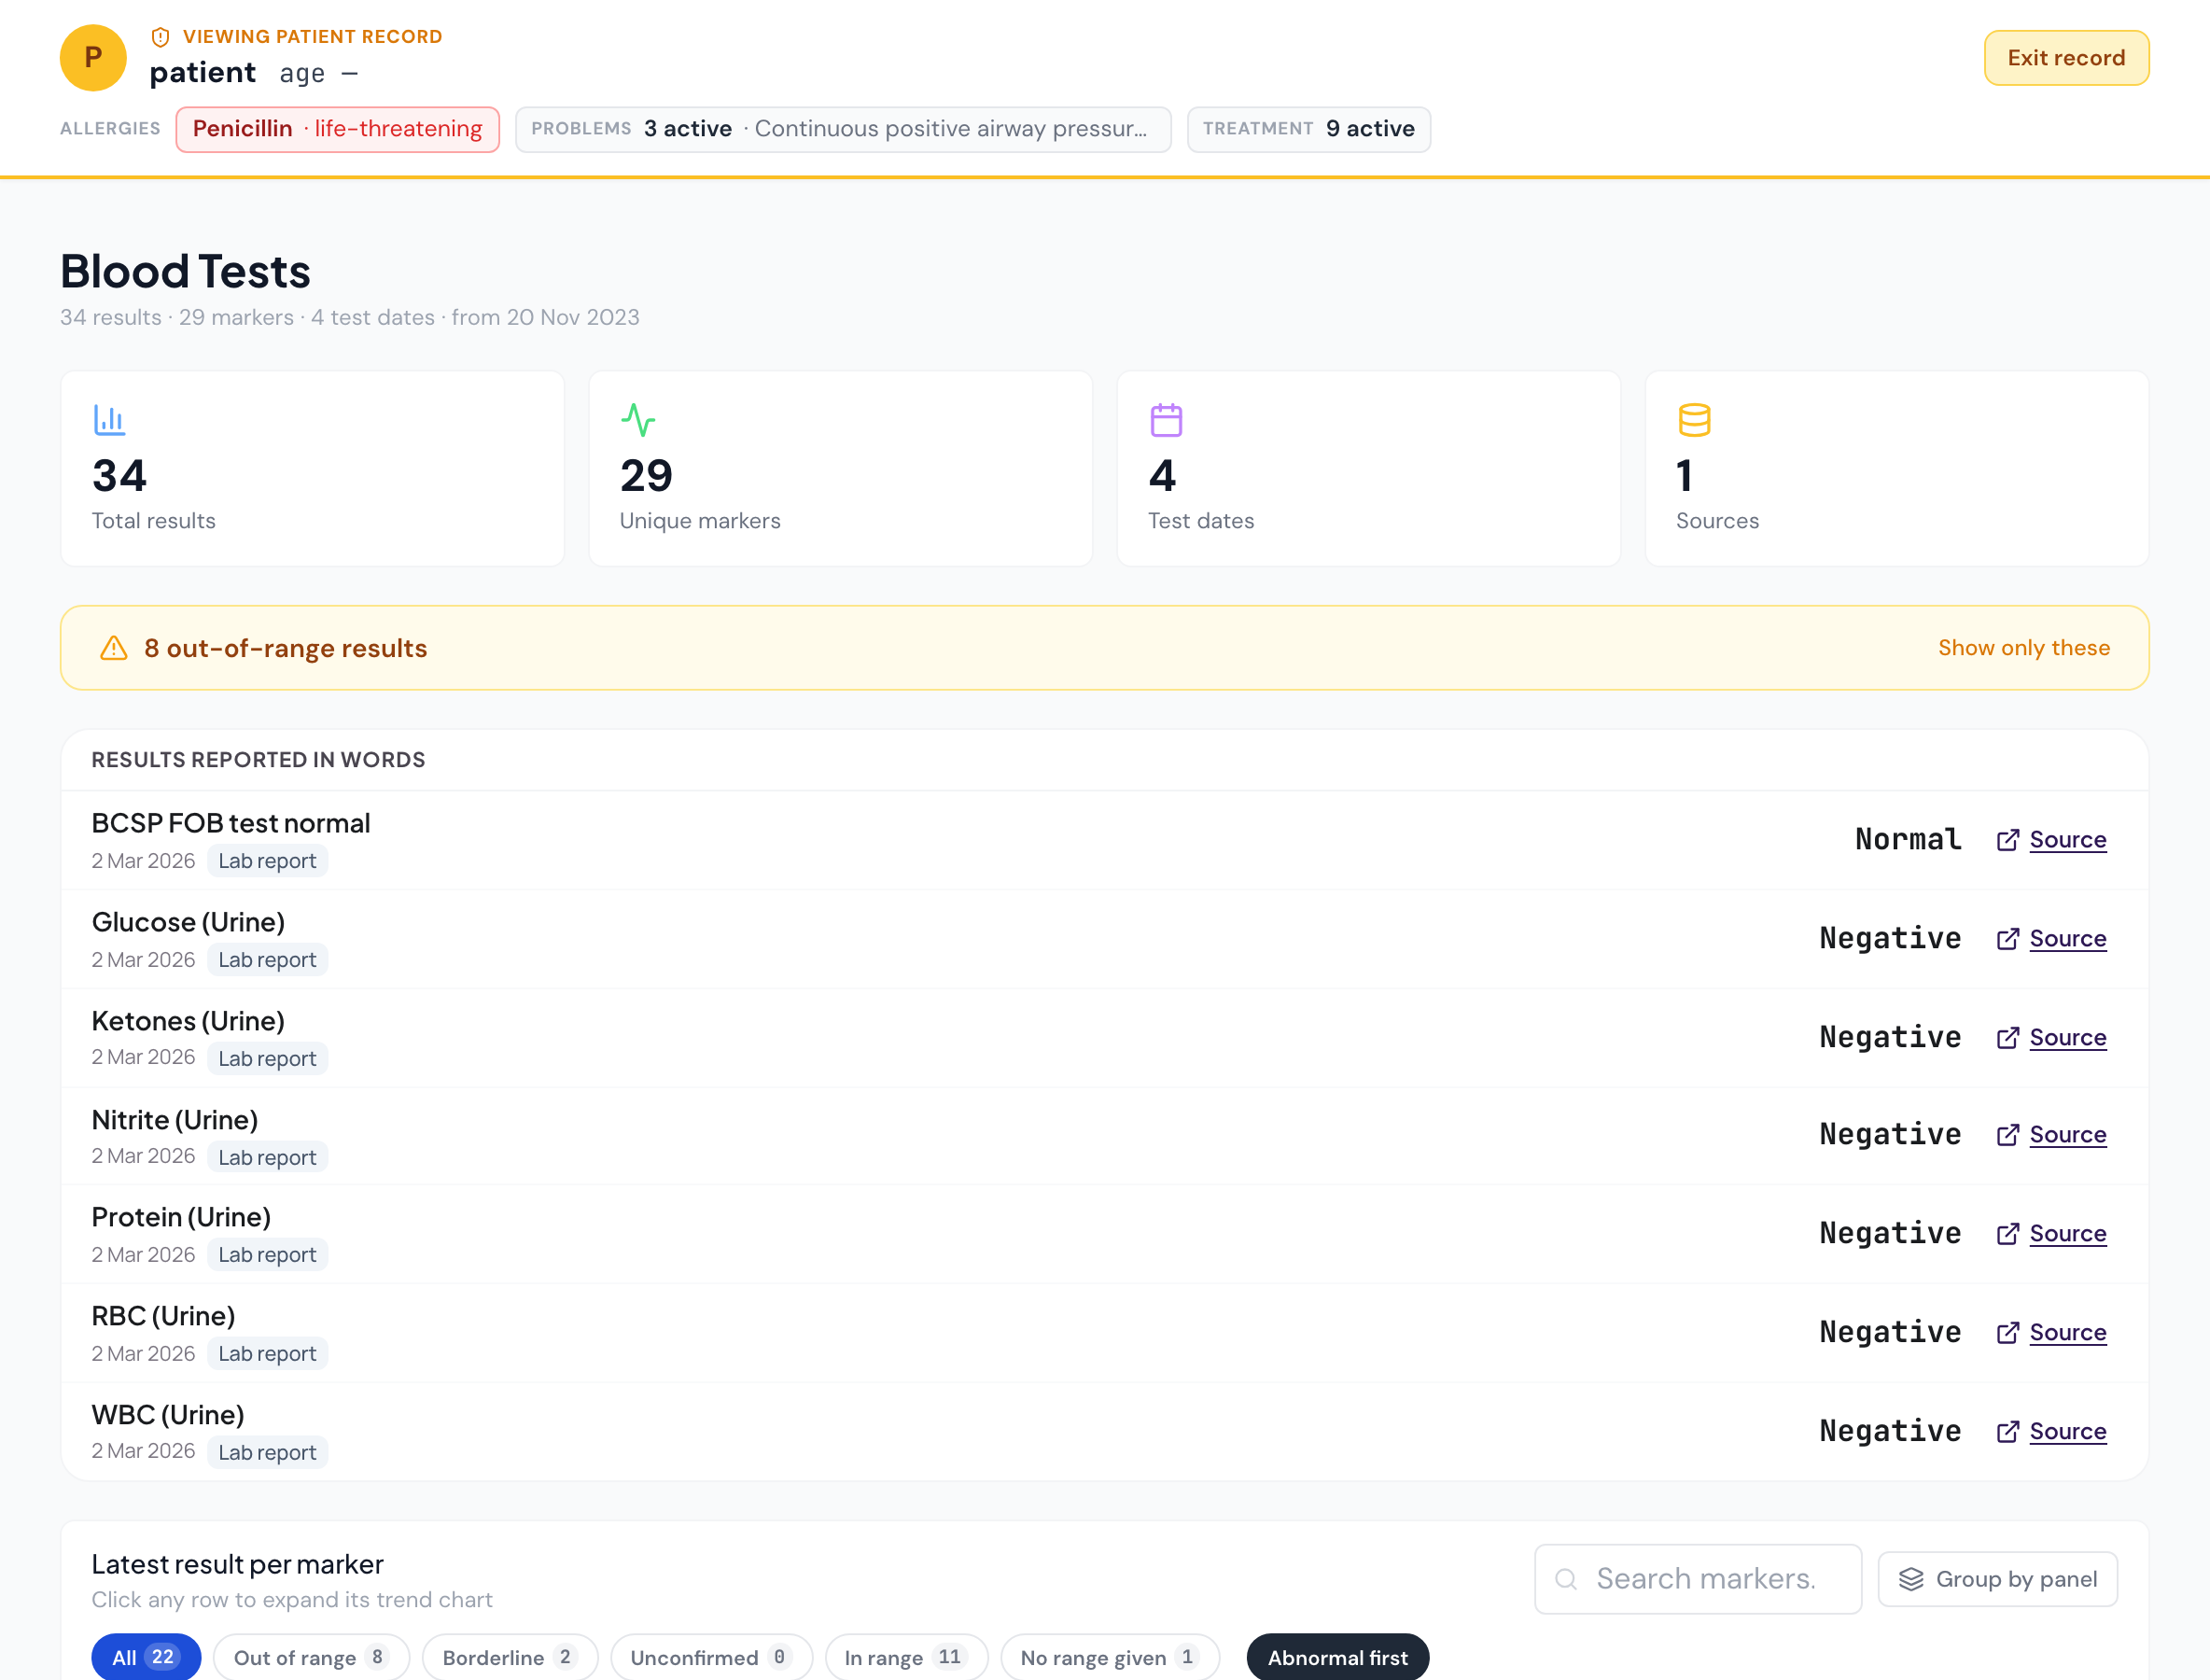Click external link icon for Glucose (Urine)
This screenshot has height=1680, width=2210.
(2007, 939)
